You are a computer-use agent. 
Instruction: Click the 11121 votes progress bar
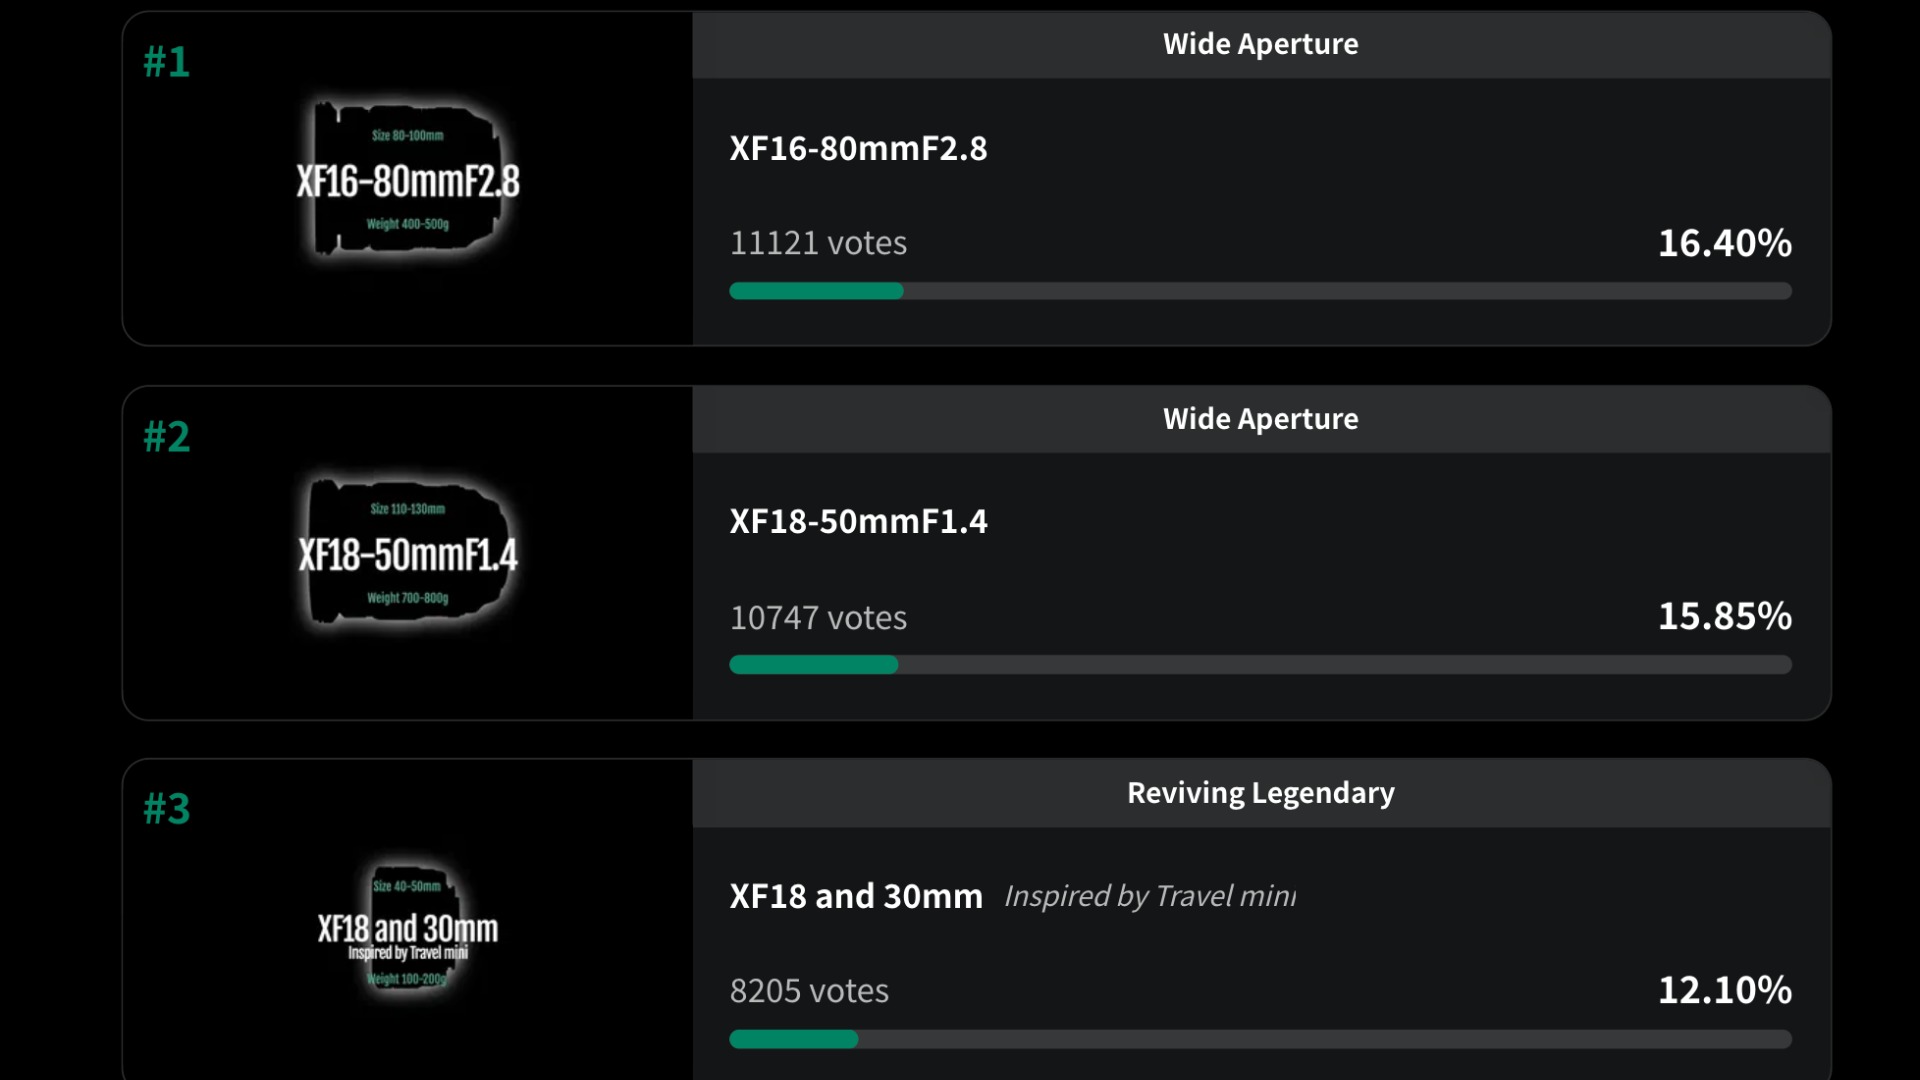tap(1261, 291)
